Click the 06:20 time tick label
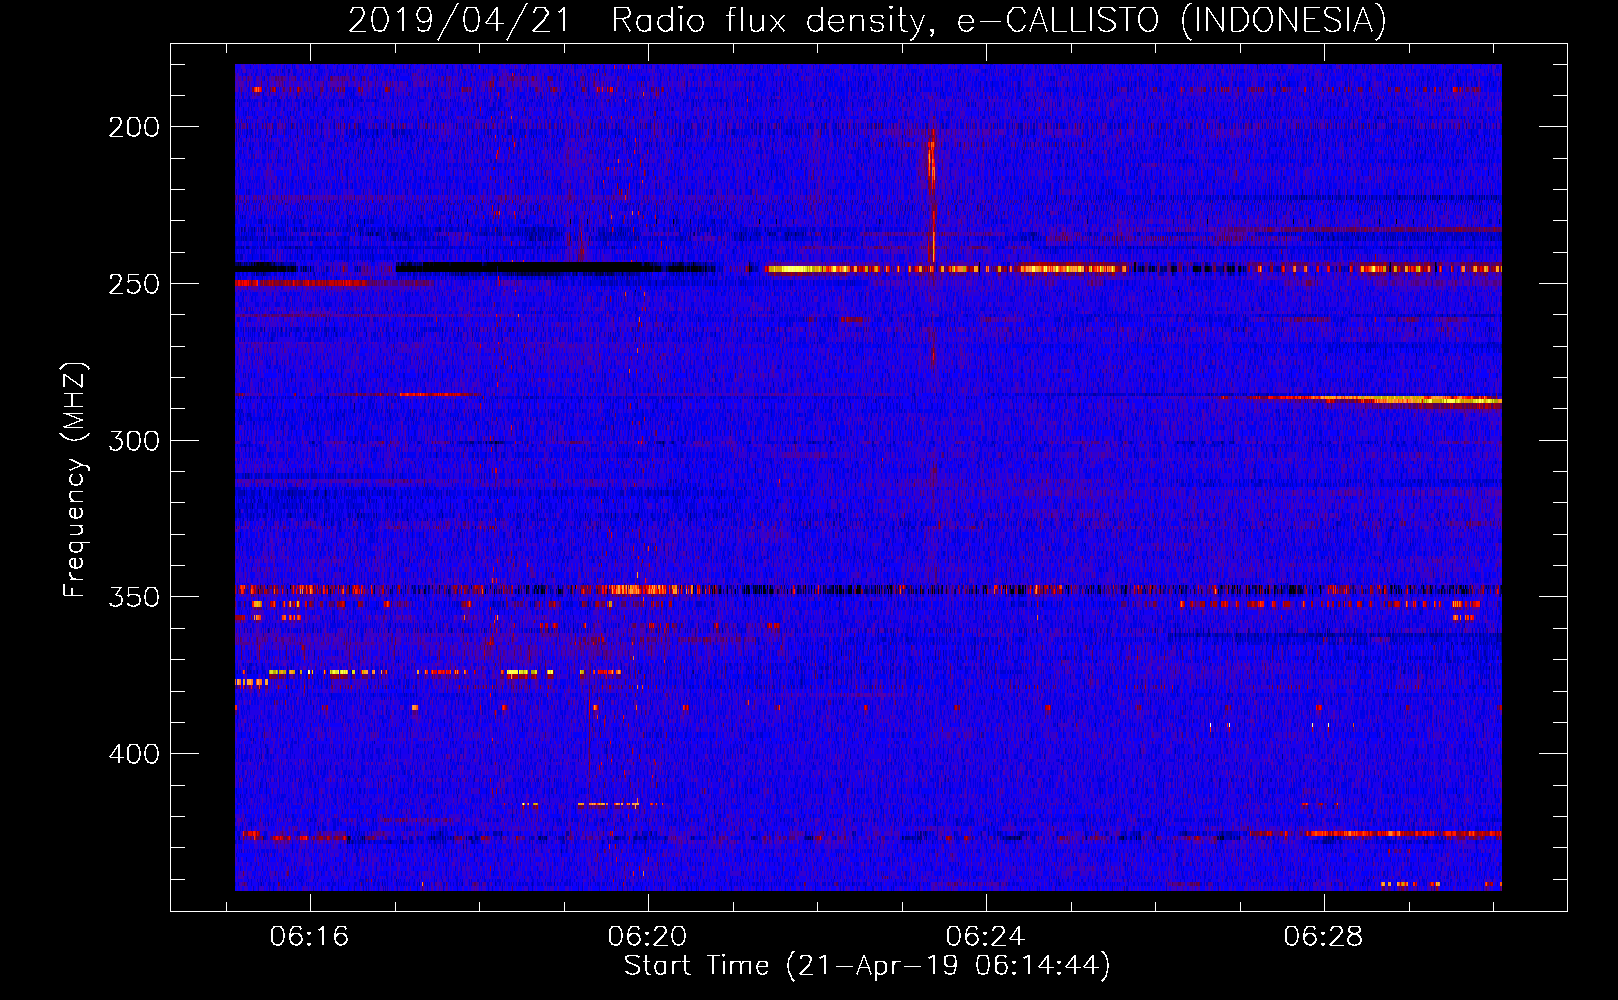1618x1000 pixels. pyautogui.click(x=647, y=936)
